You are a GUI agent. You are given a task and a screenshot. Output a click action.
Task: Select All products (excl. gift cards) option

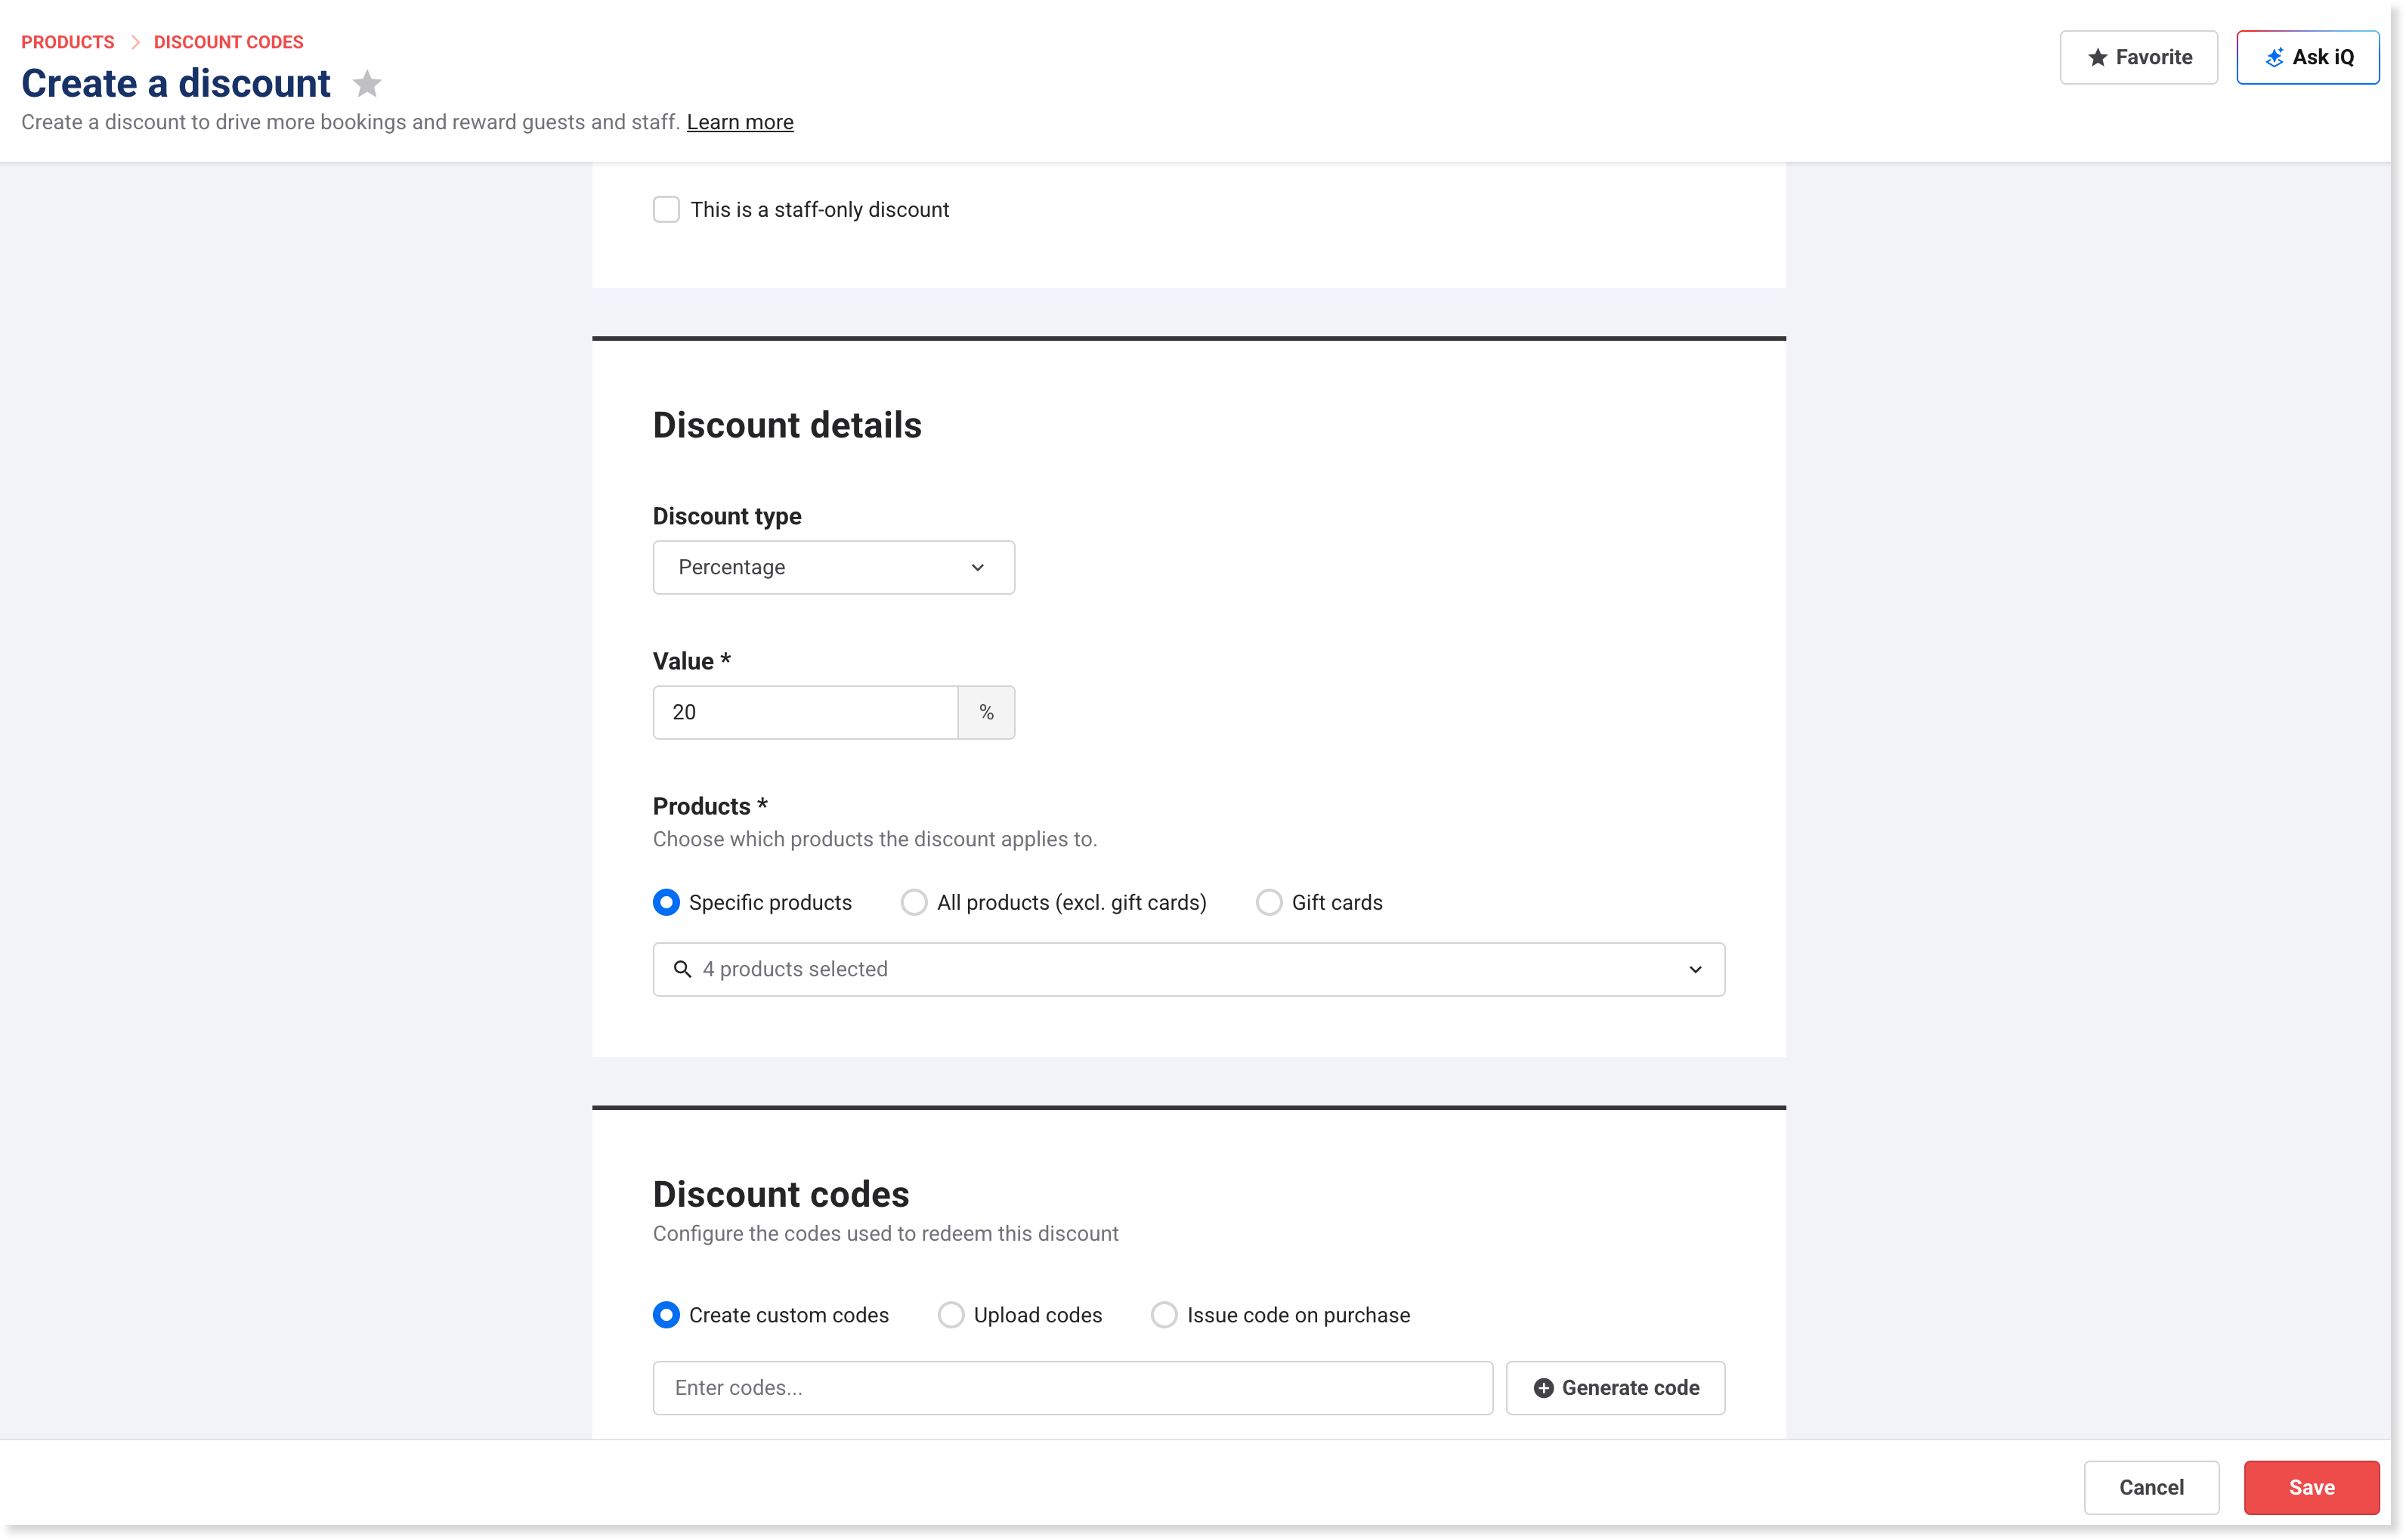point(914,903)
